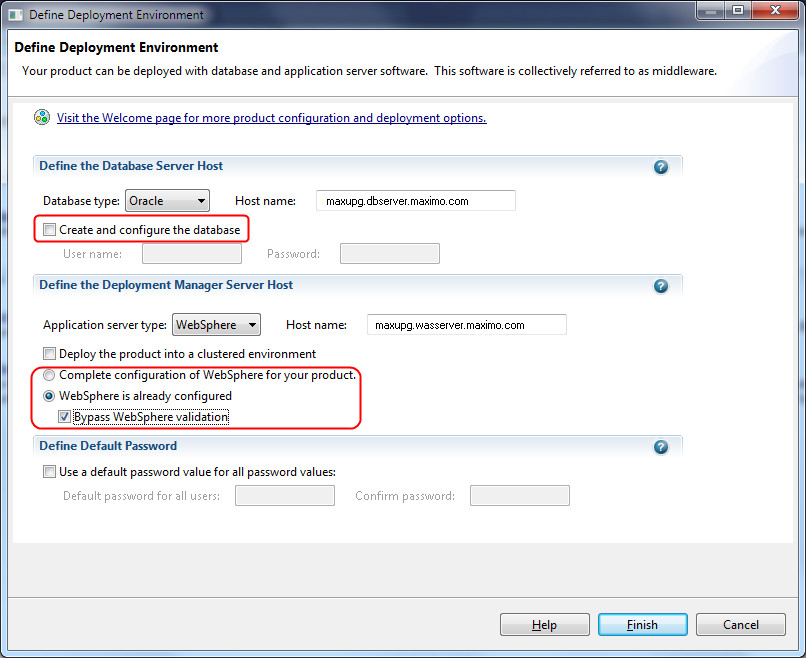Close the Define Deployment Environment window
806x658 pixels.
(x=776, y=10)
